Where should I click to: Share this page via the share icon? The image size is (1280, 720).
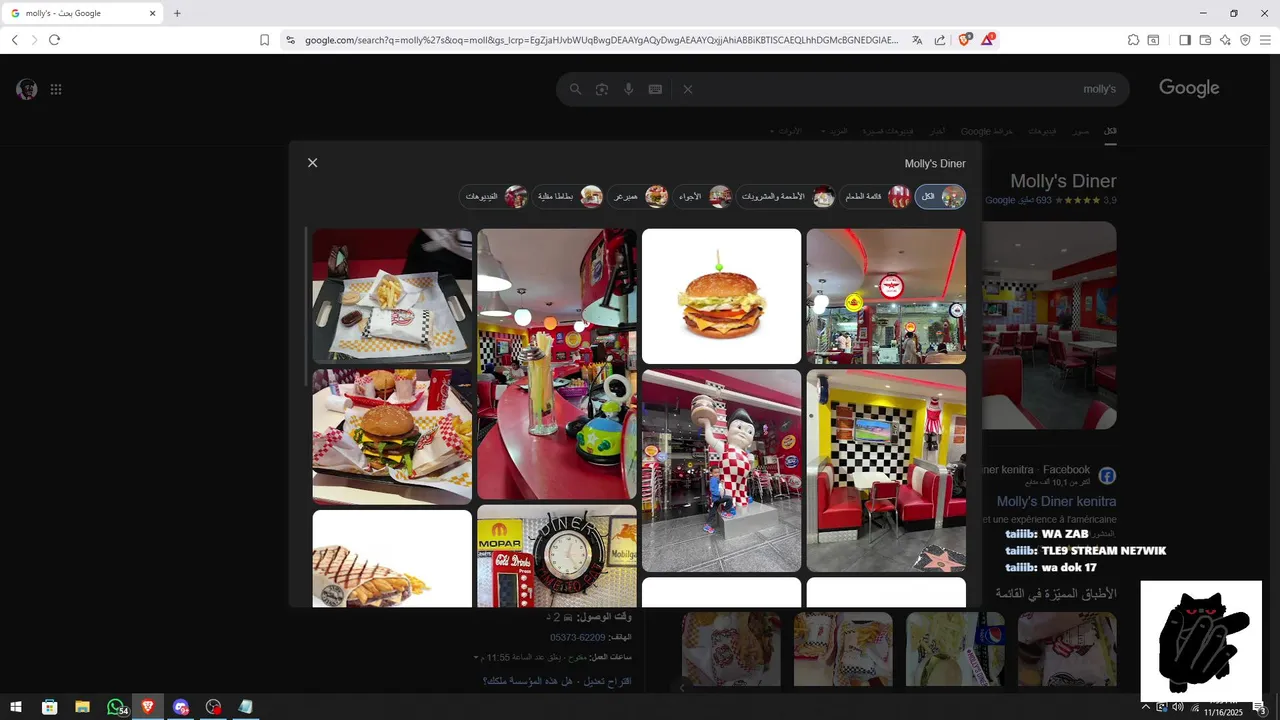tap(940, 40)
